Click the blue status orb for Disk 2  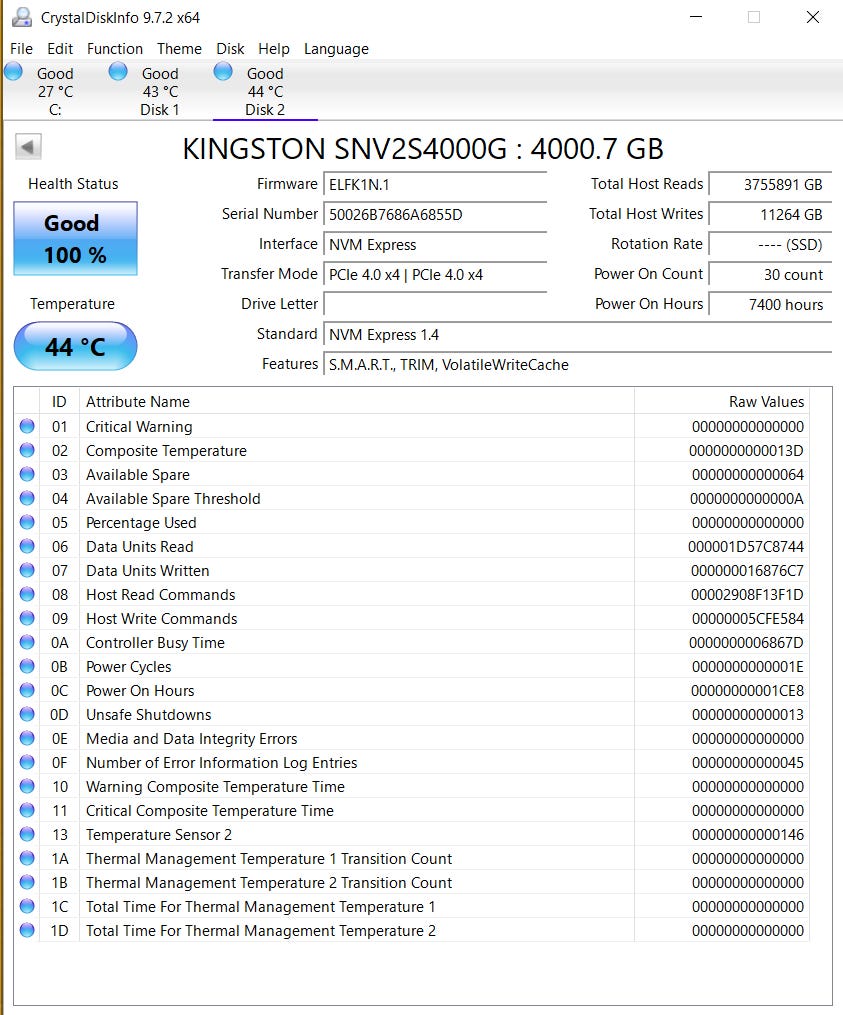(x=223, y=71)
